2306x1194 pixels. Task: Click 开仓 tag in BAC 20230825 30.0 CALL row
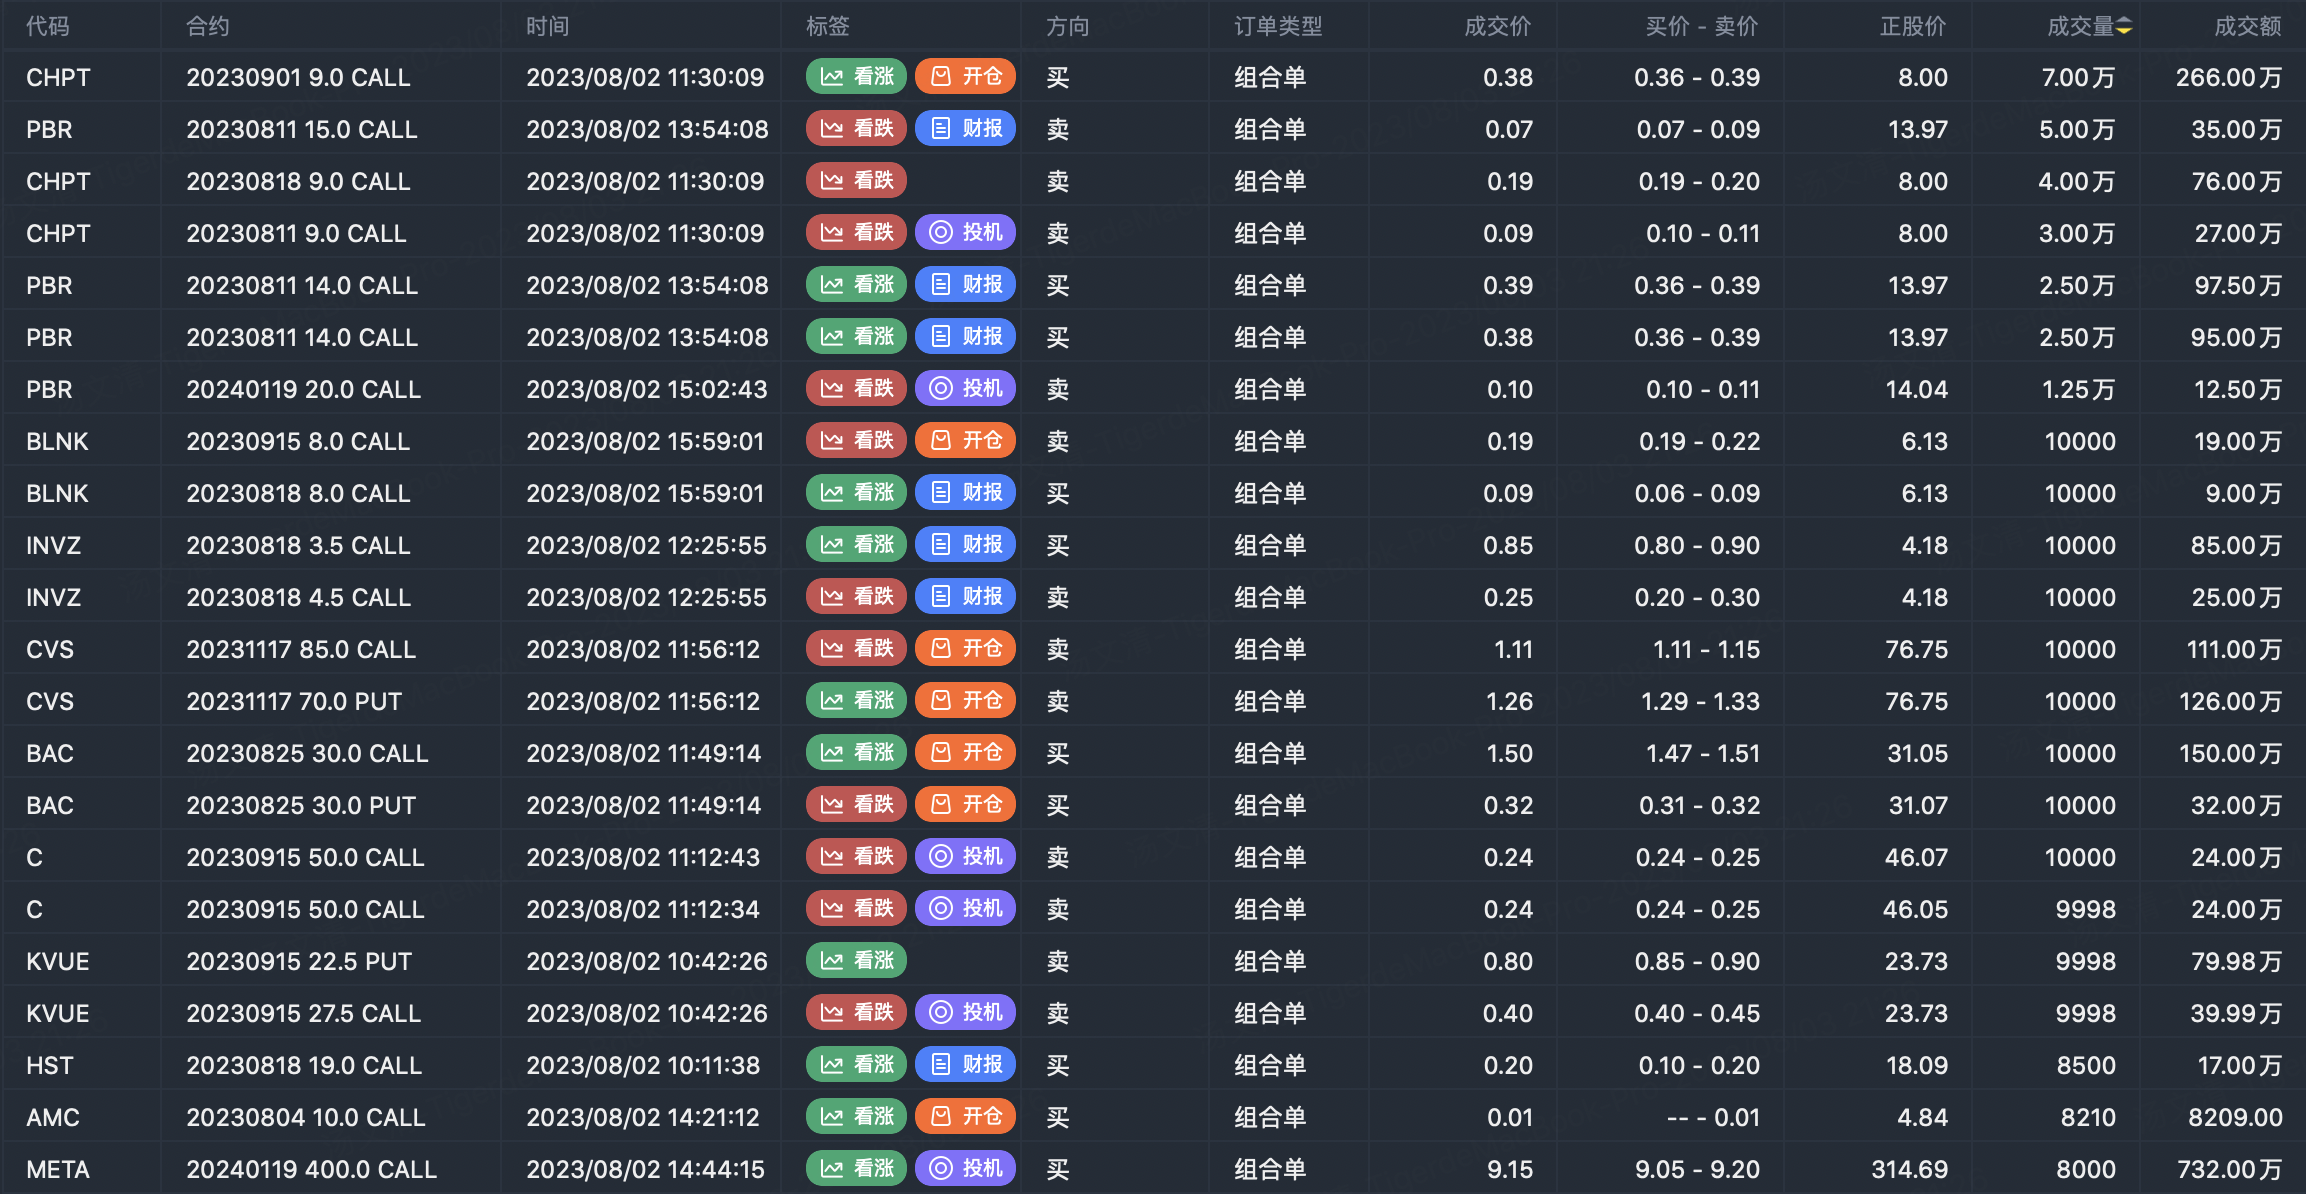click(965, 753)
